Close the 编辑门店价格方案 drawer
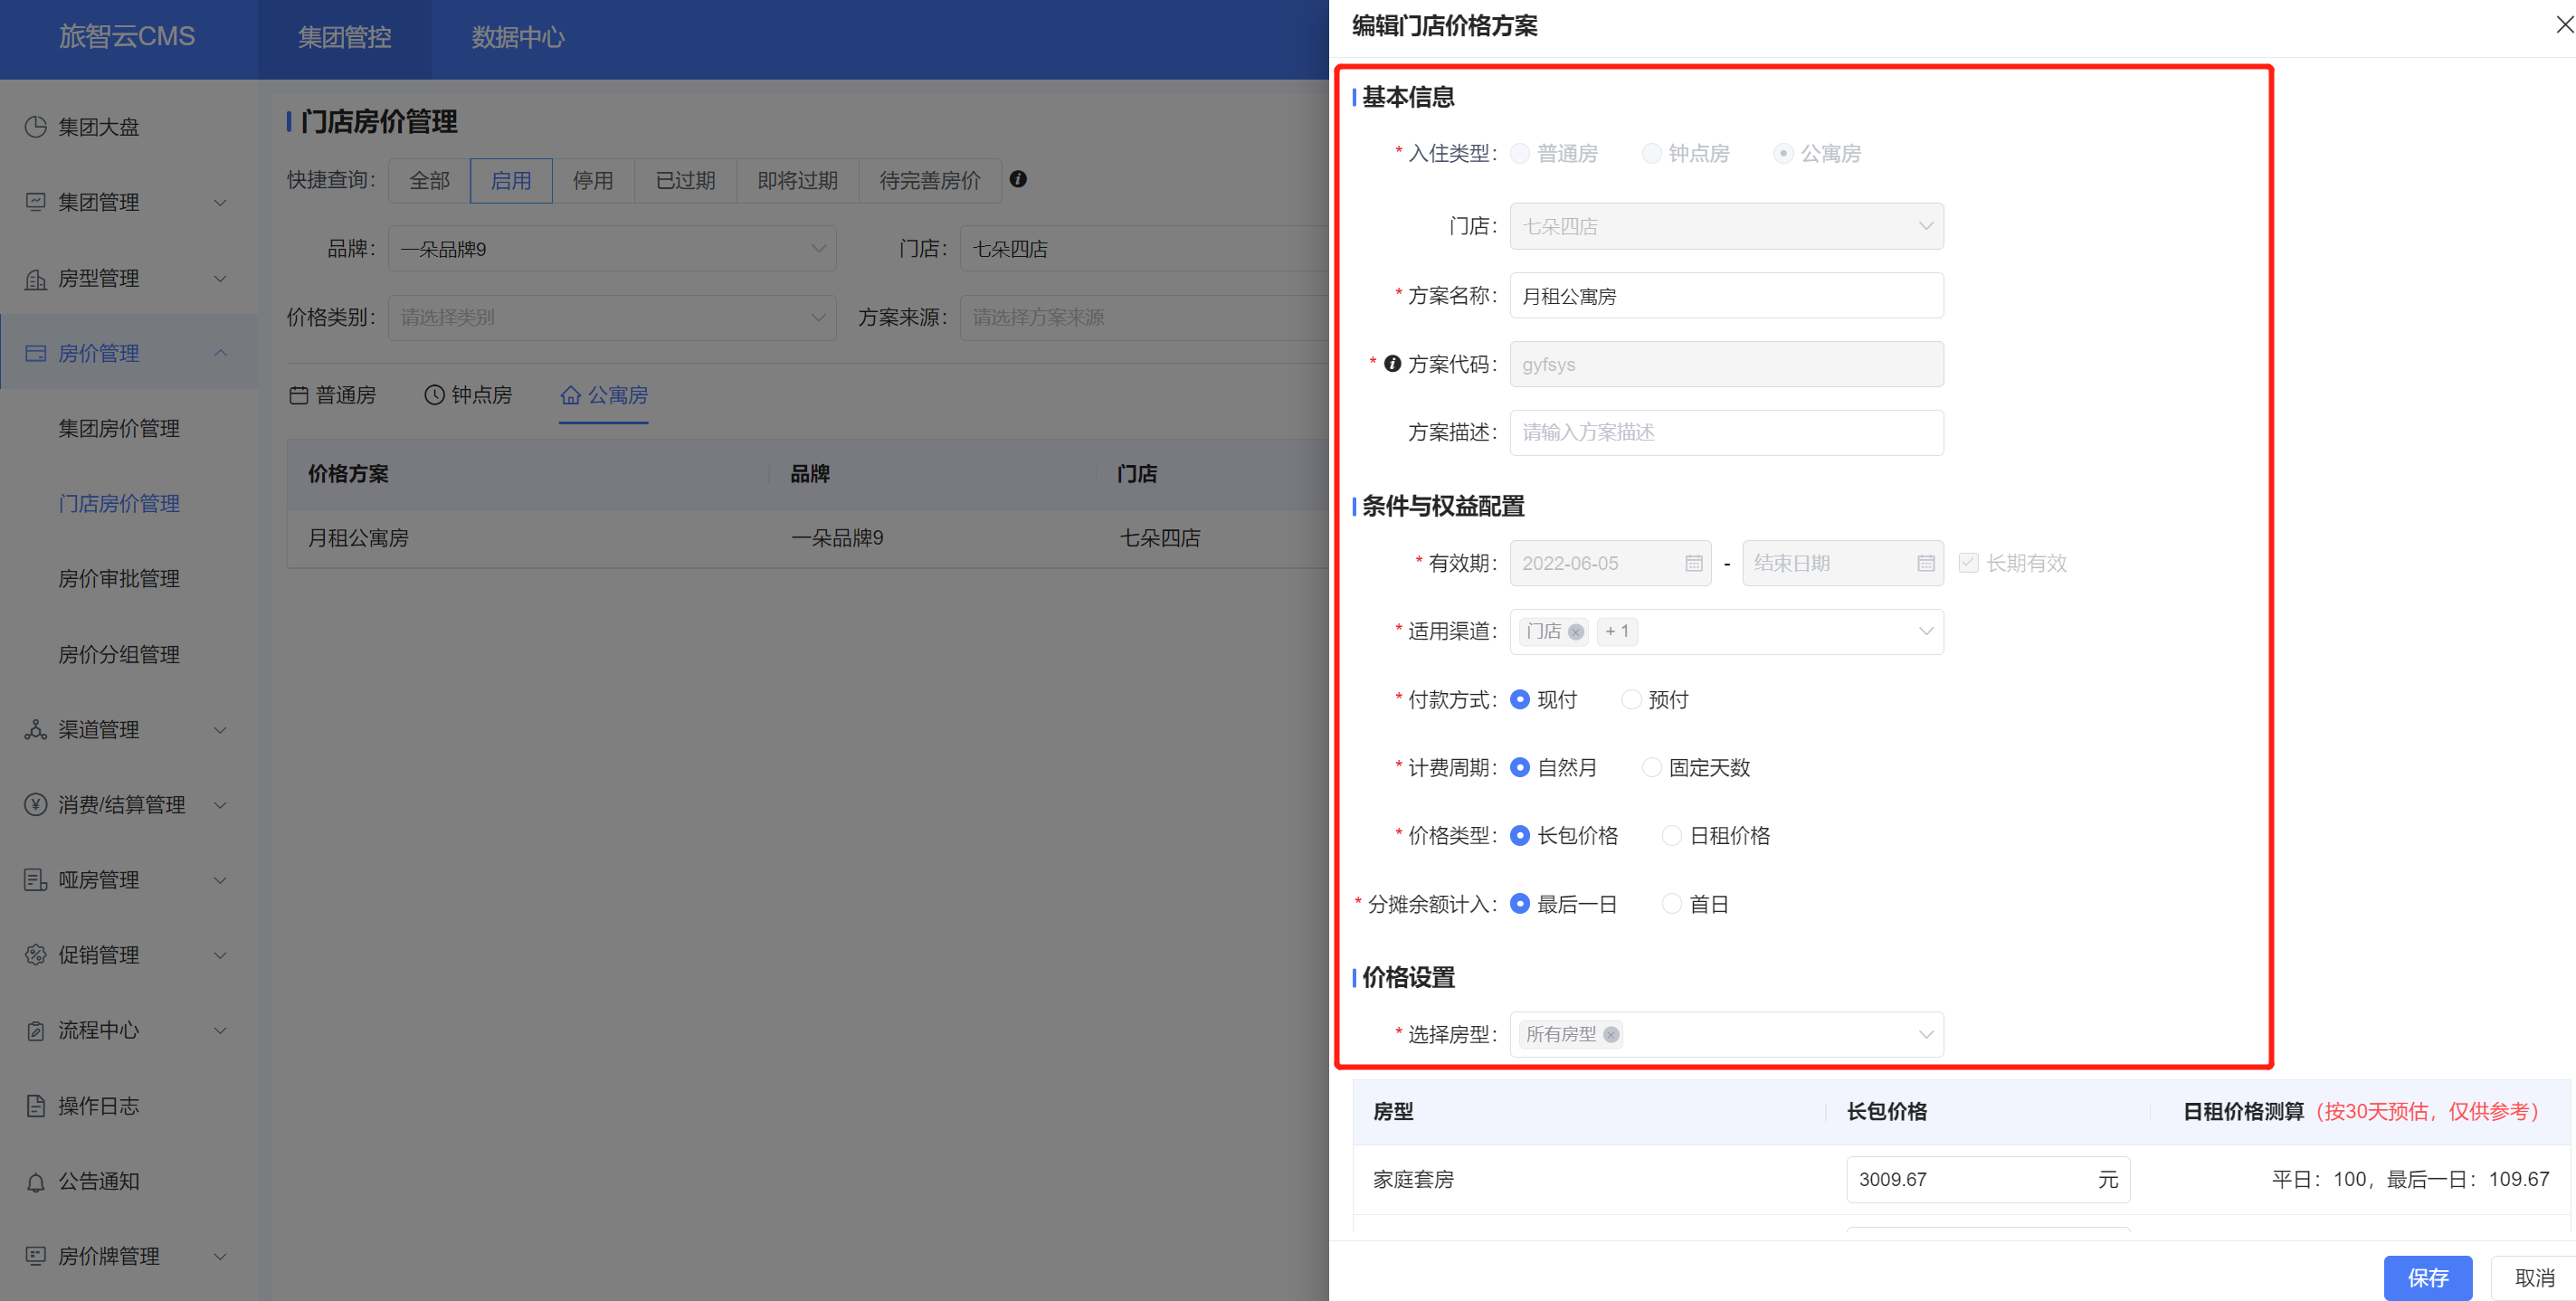Screen dimensions: 2576x1301 pos(2564,24)
